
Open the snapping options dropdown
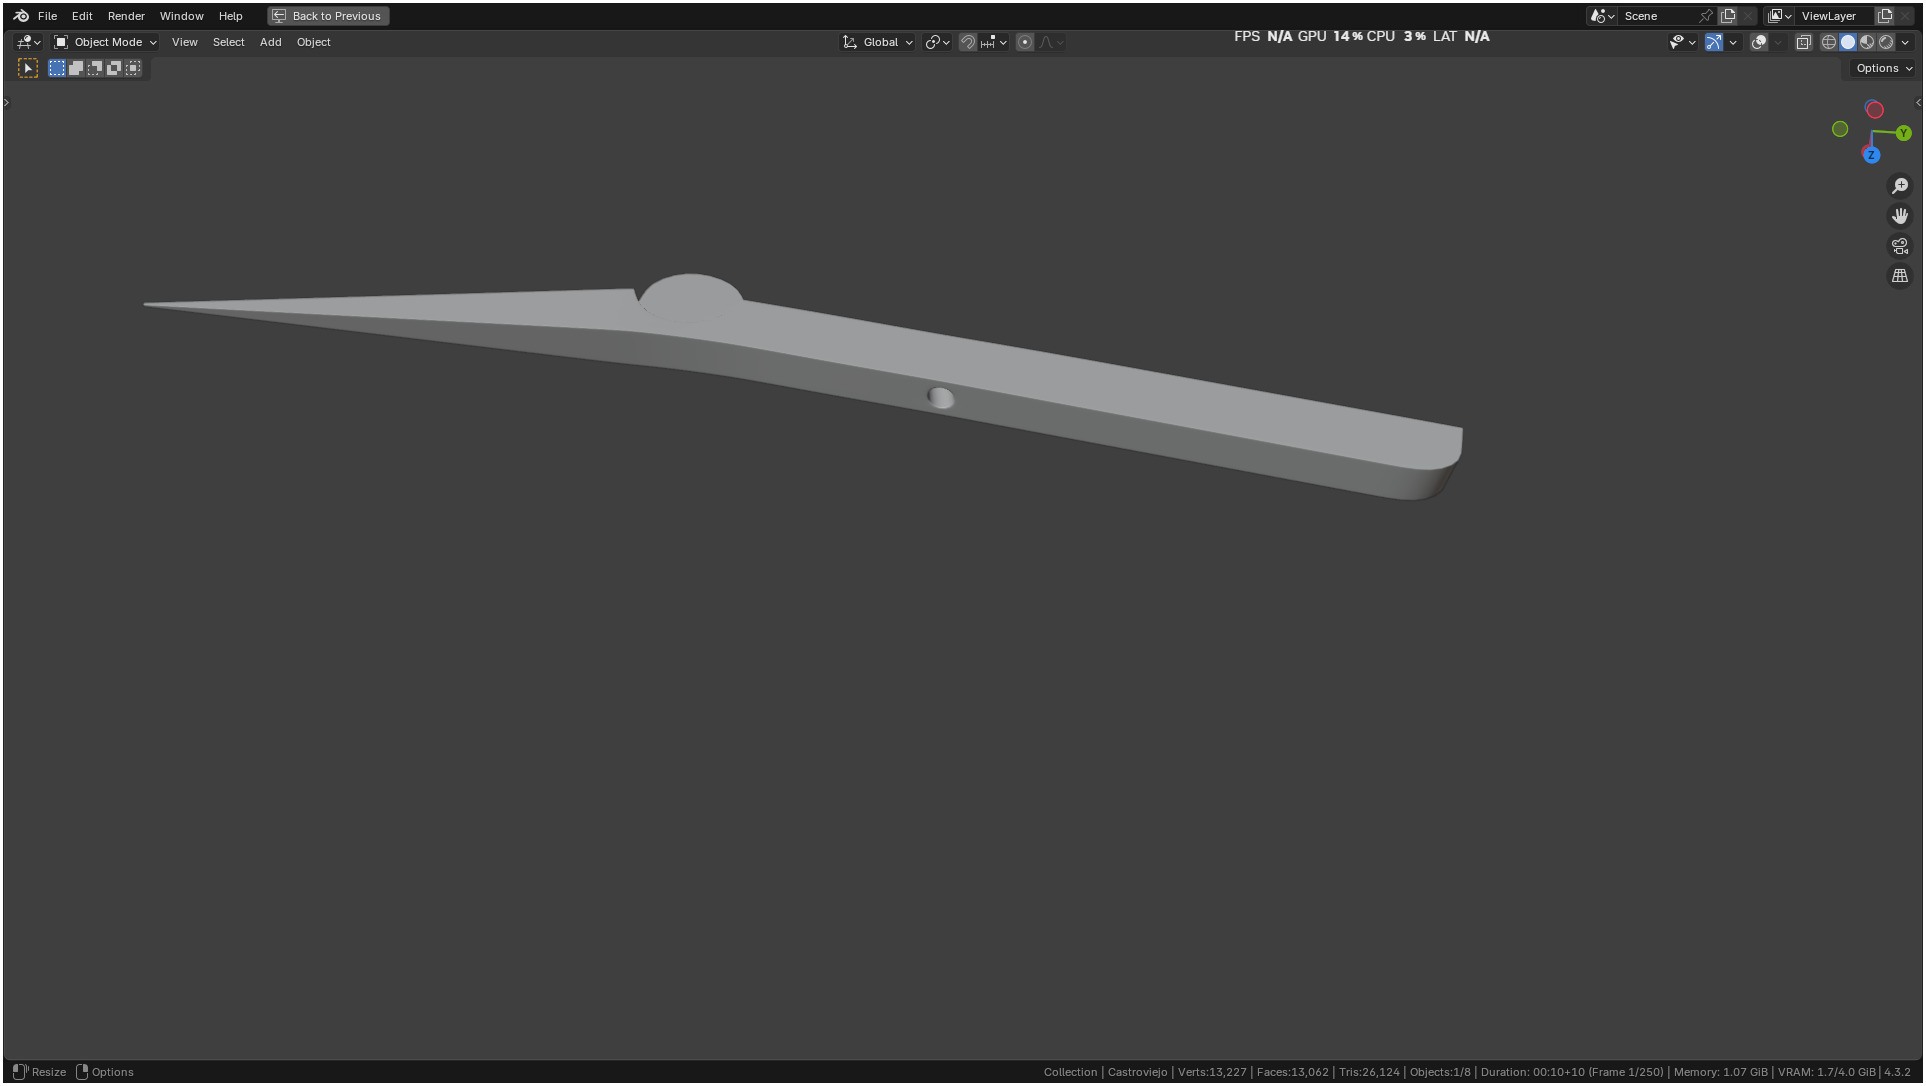coord(994,42)
